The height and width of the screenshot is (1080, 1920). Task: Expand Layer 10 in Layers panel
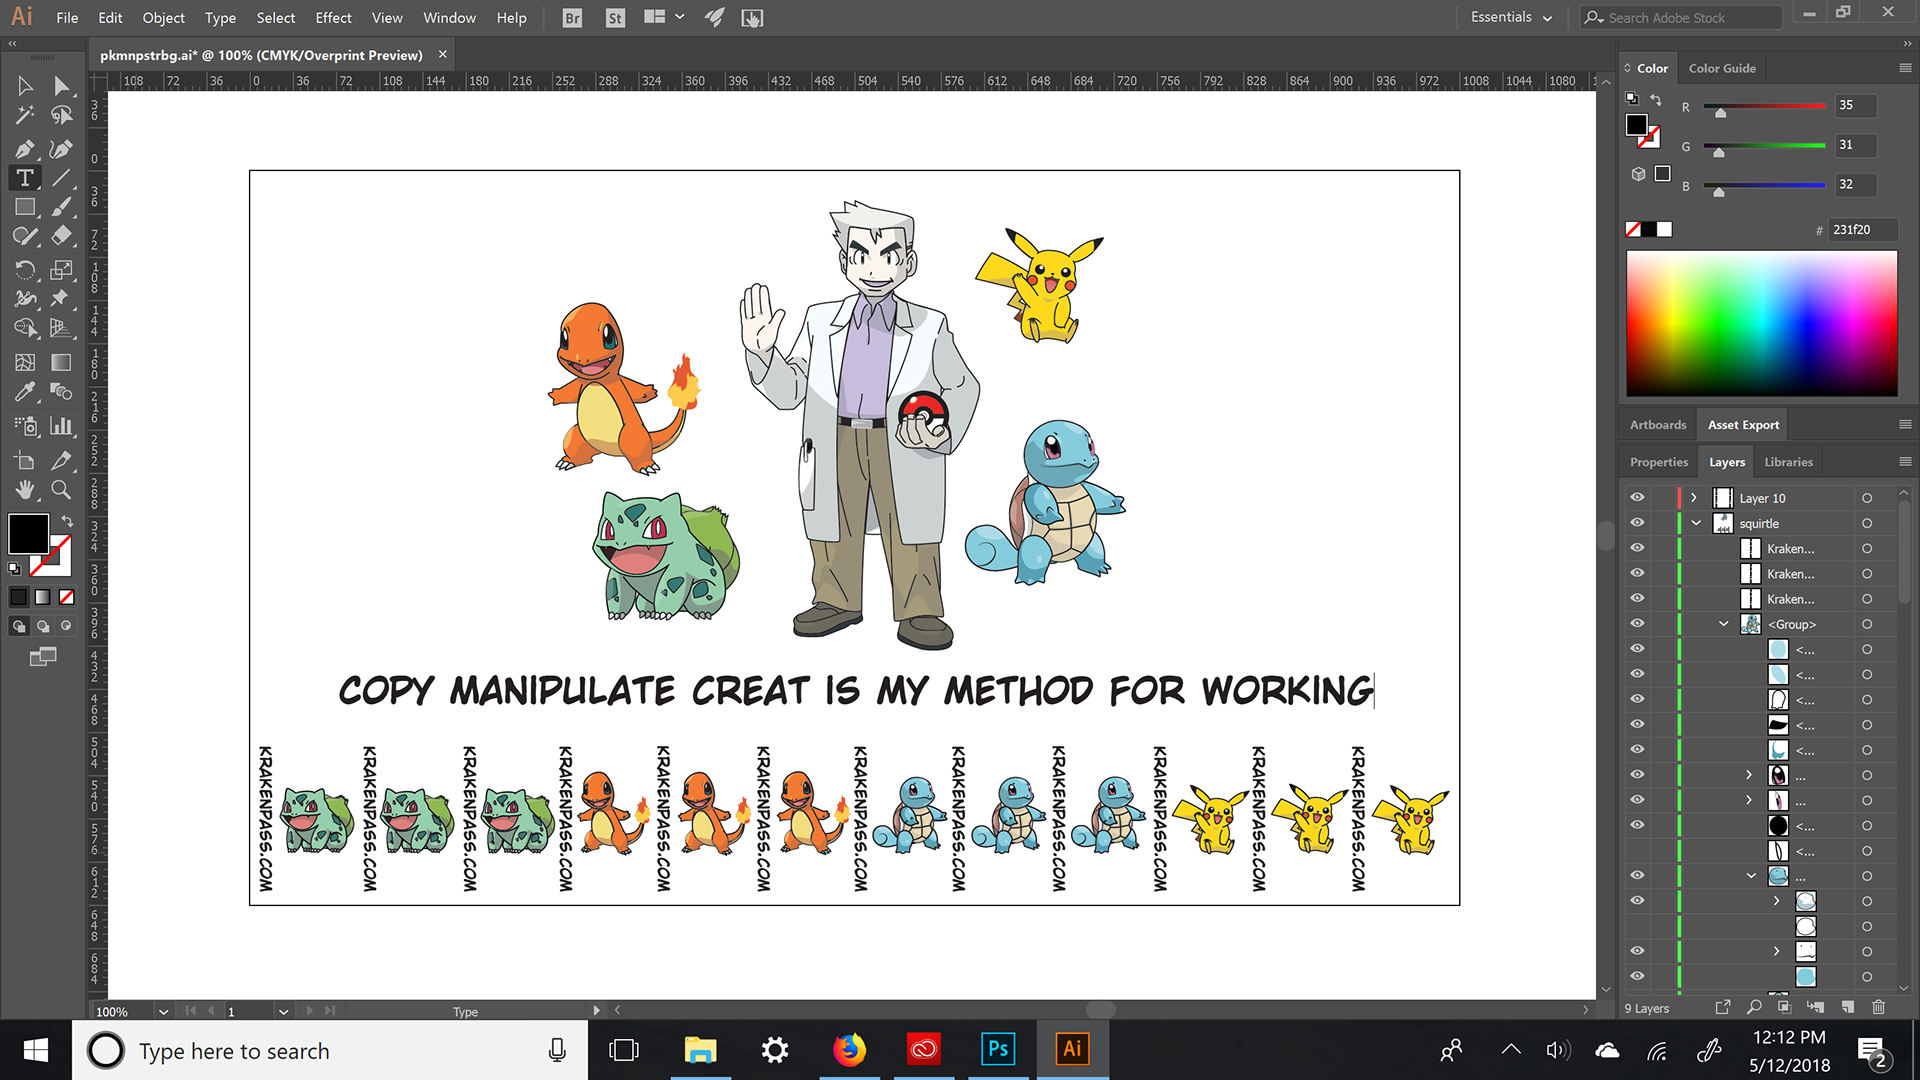point(1694,497)
